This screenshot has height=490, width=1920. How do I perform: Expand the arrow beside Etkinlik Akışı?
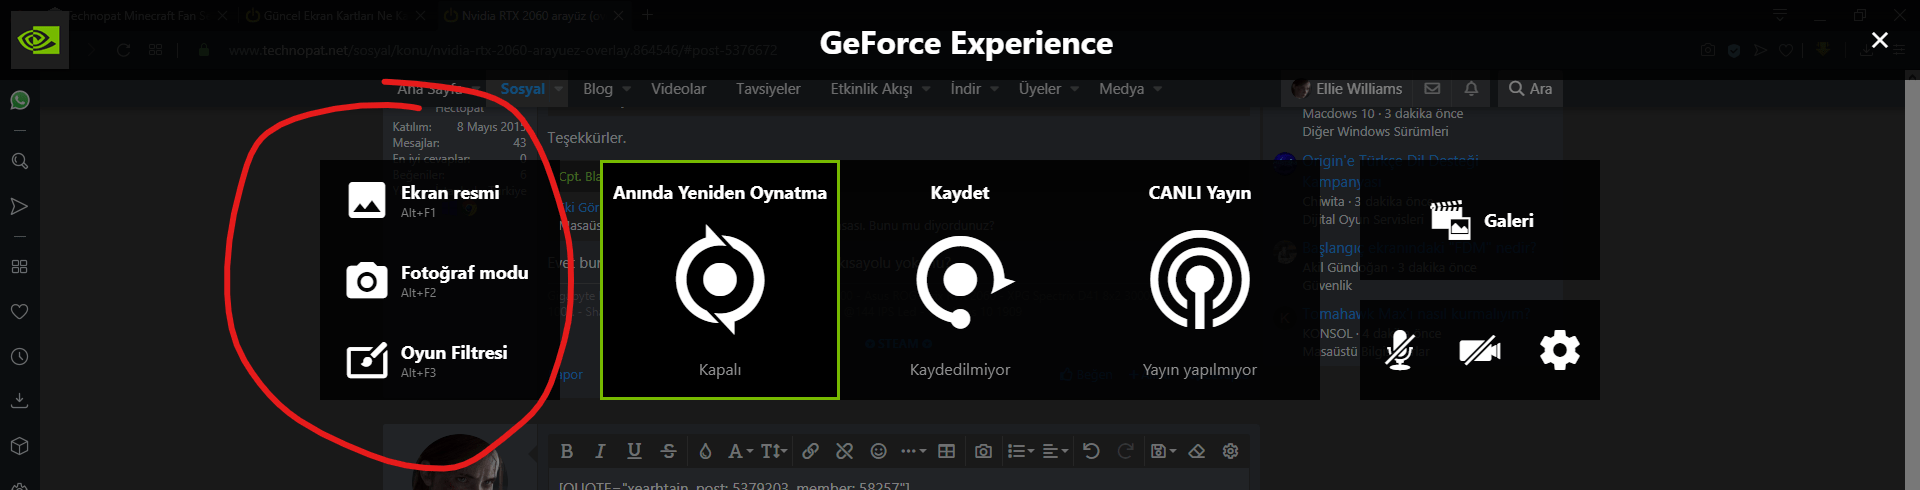pyautogui.click(x=926, y=89)
